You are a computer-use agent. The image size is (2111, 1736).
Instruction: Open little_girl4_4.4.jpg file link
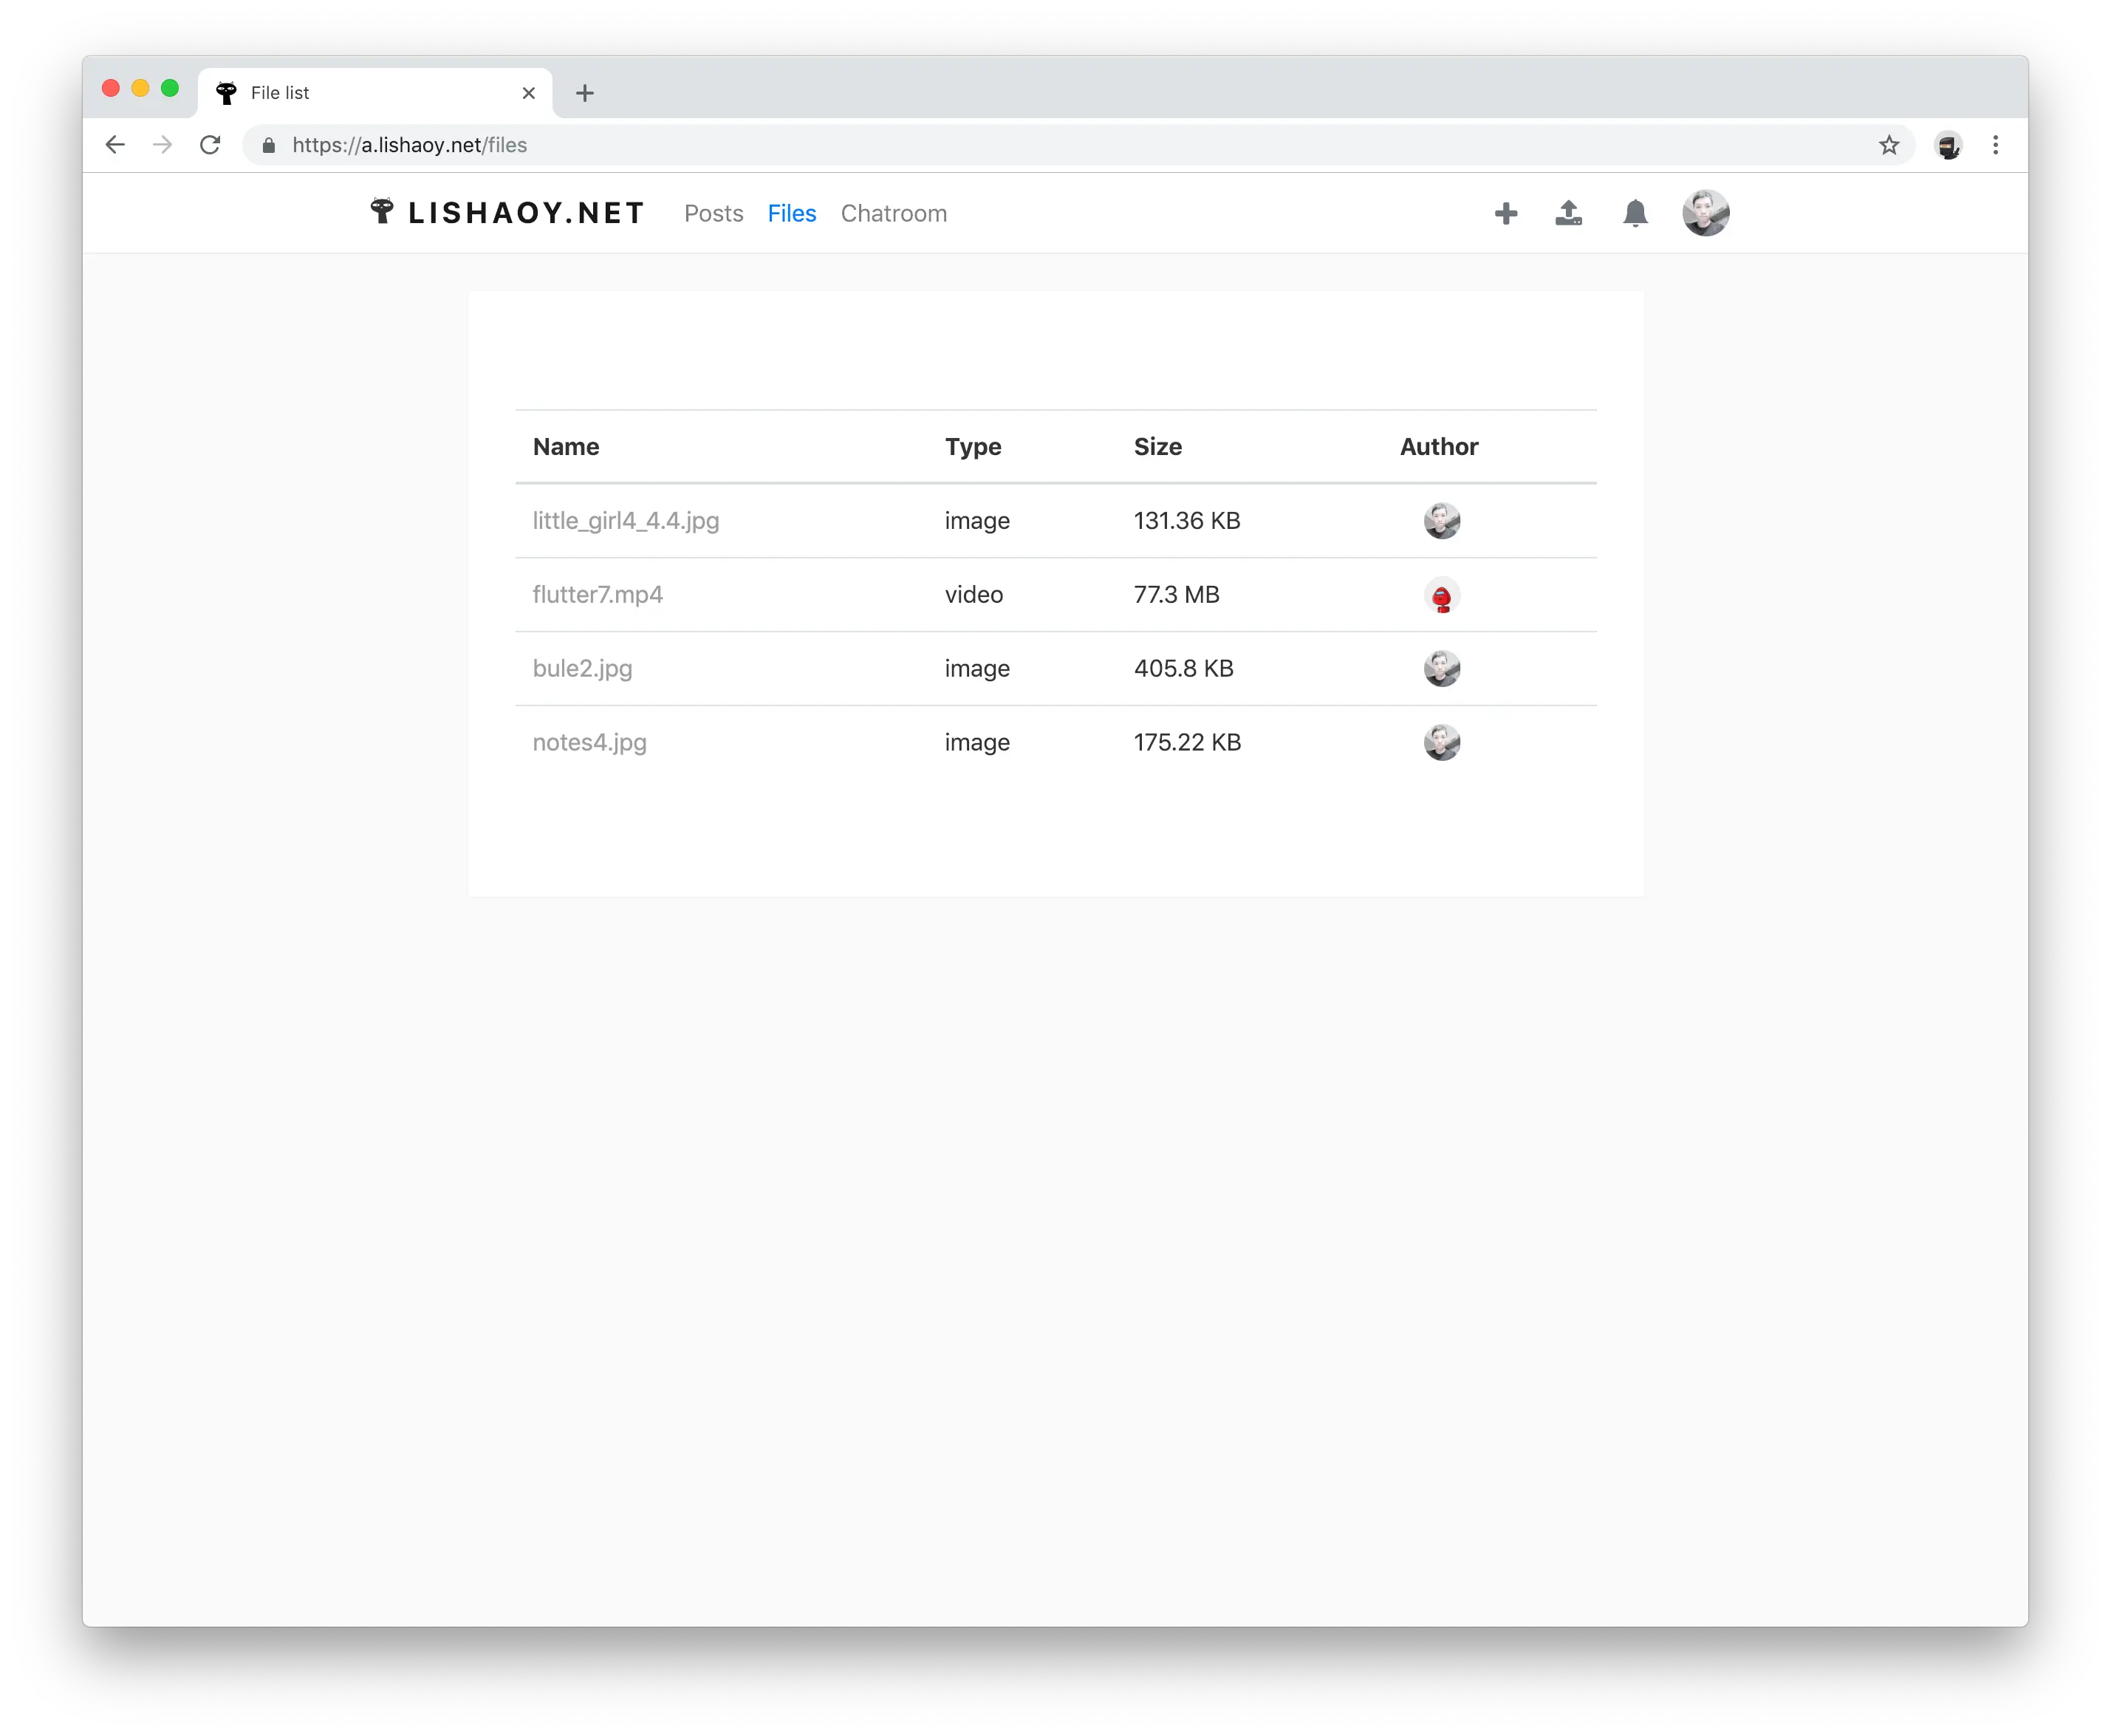click(x=625, y=521)
